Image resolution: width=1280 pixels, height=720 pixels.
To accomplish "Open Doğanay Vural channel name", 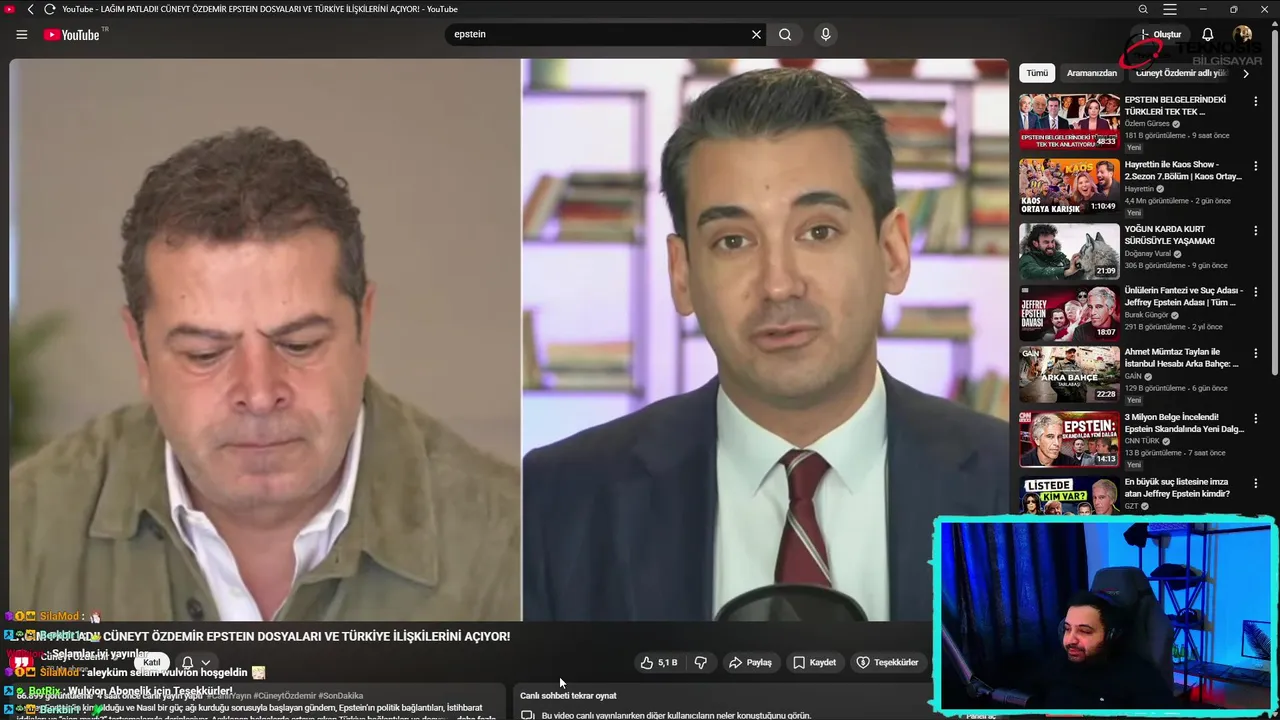I will tap(1148, 254).
